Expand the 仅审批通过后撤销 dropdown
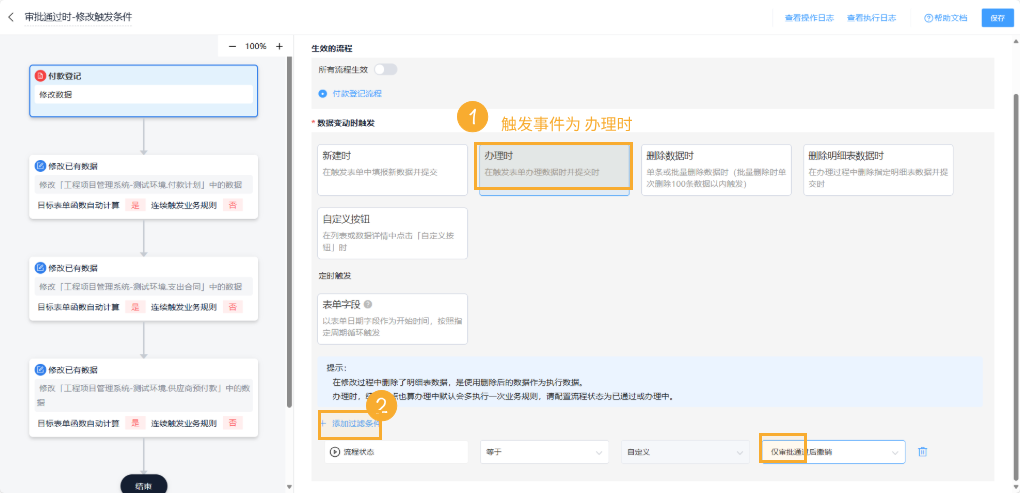 tap(834, 452)
